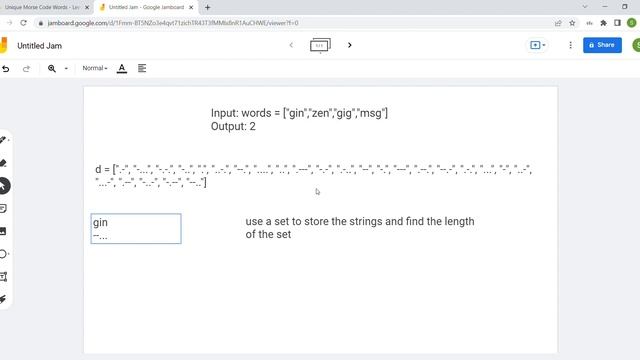
Task: Bookmark this page with the star
Action: 572,23
